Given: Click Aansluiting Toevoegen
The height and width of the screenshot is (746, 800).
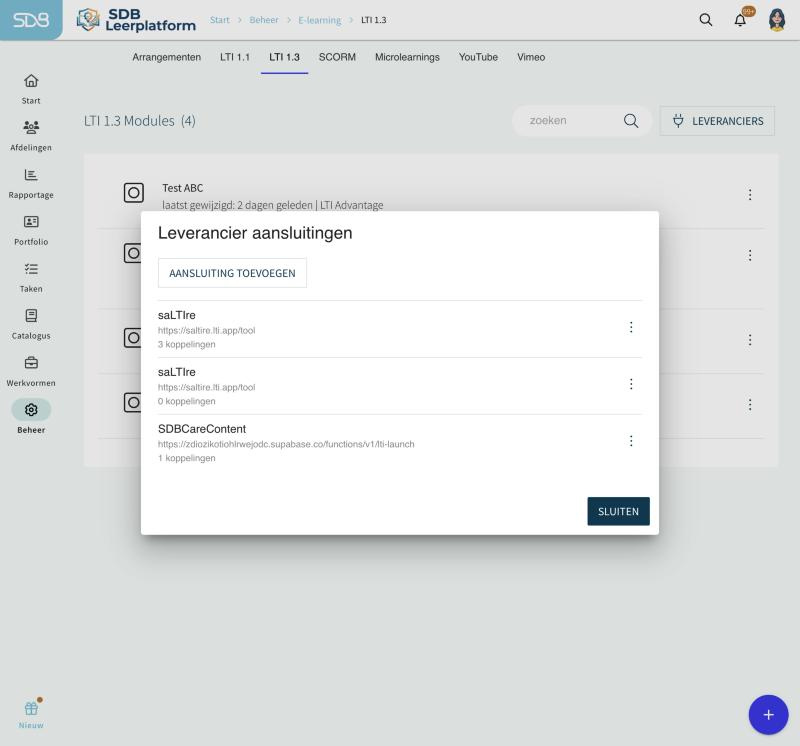Looking at the screenshot, I should tap(232, 273).
